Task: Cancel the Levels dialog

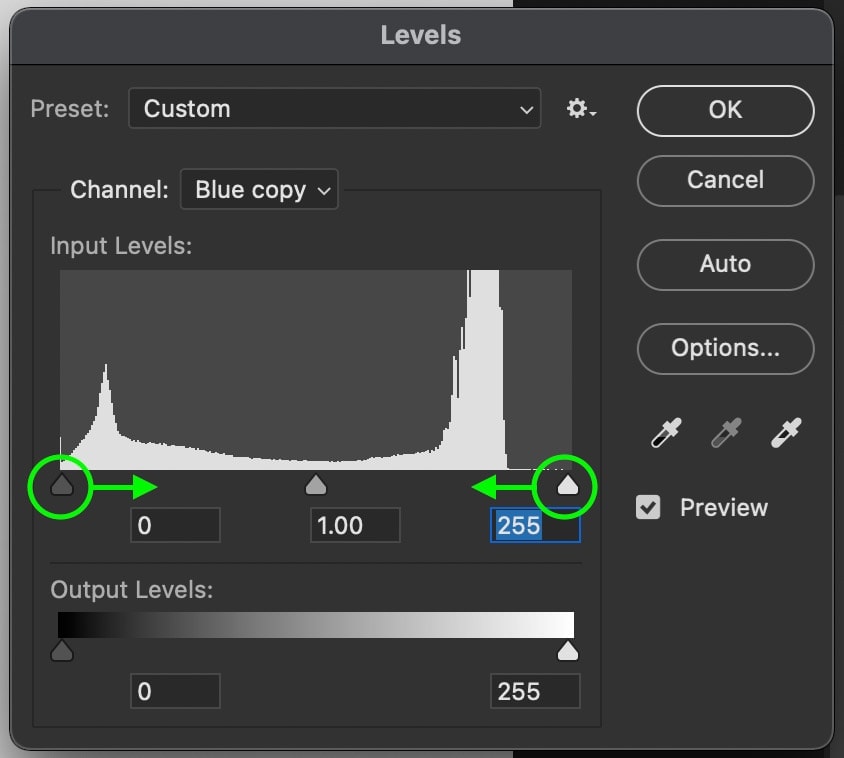Action: point(725,180)
